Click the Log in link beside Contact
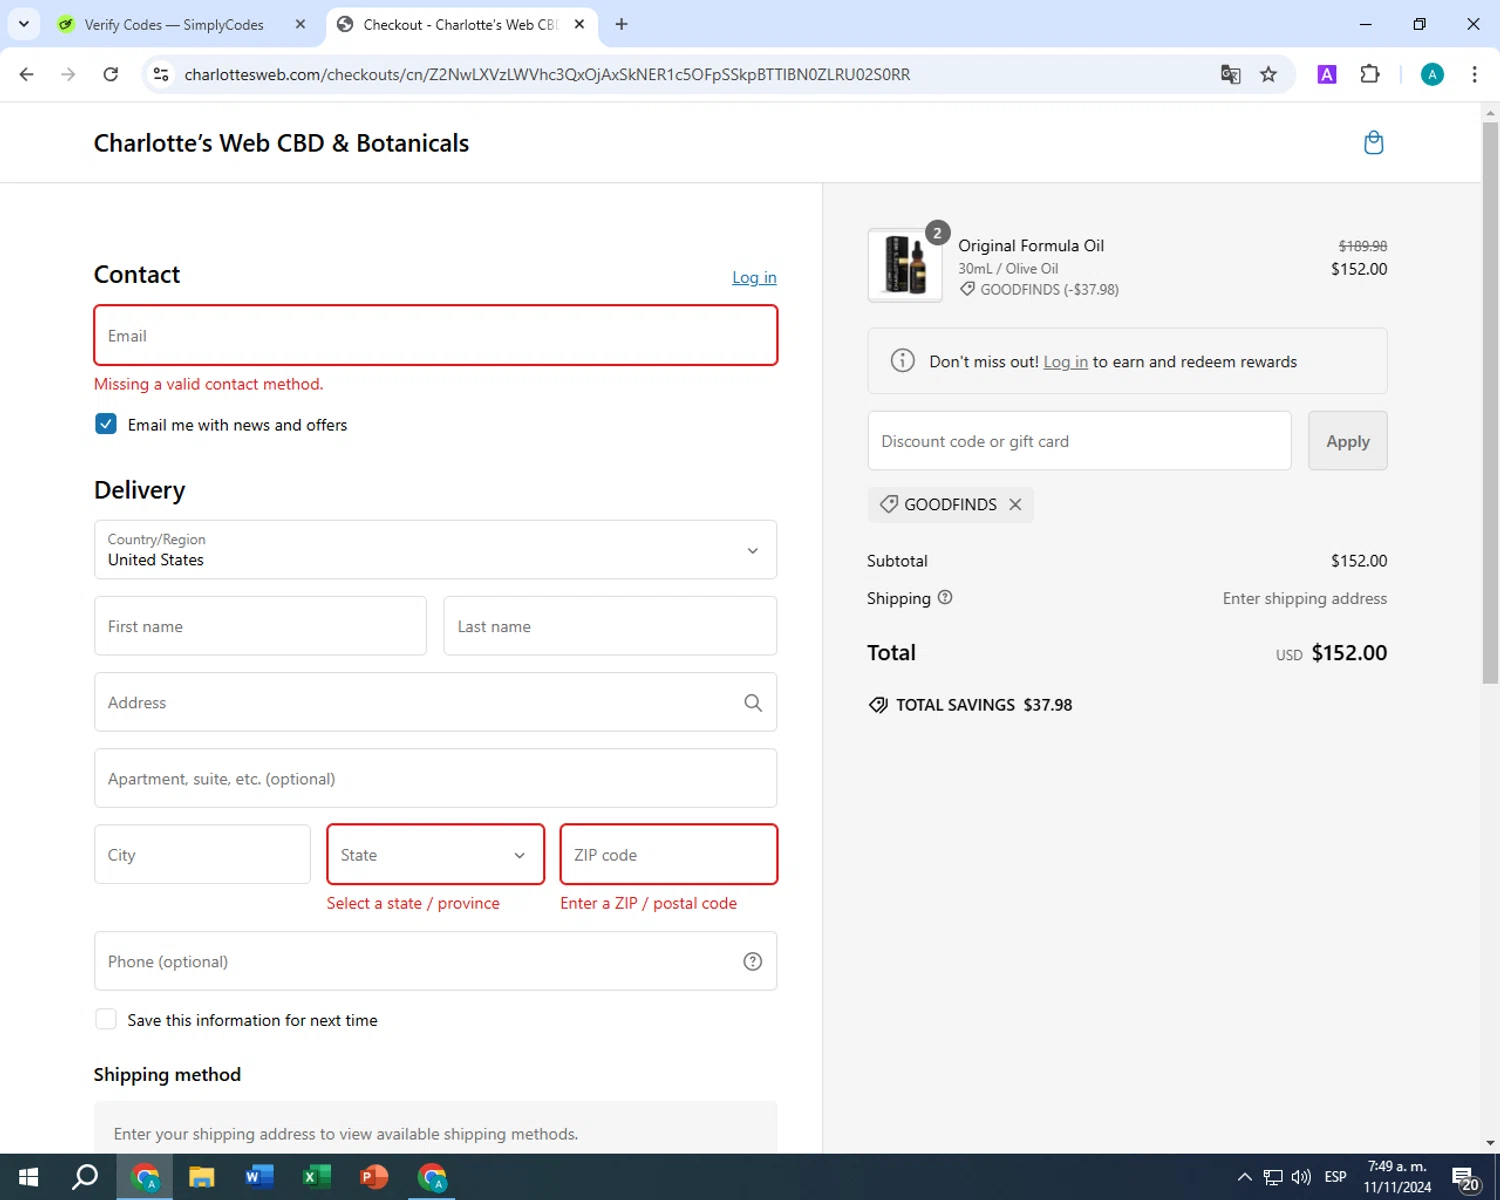 click(x=754, y=278)
